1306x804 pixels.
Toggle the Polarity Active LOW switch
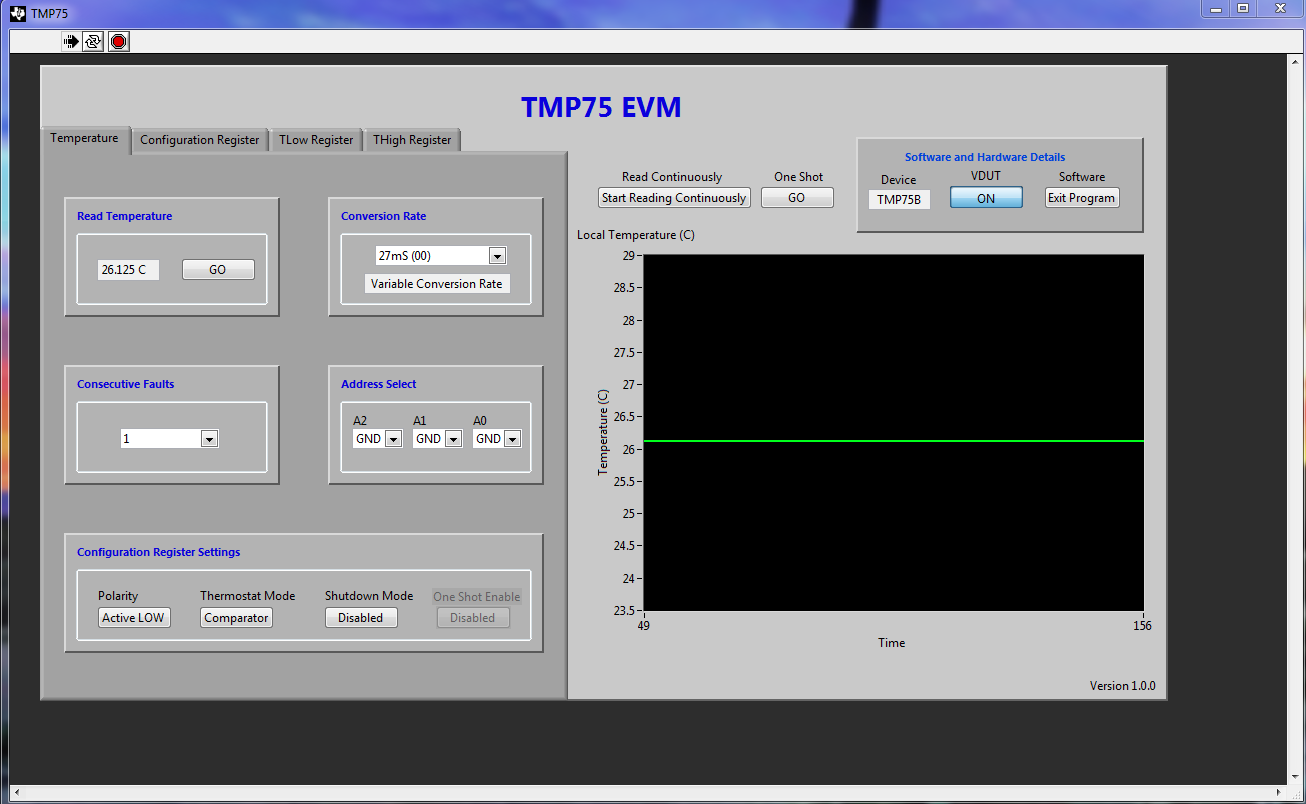tap(134, 618)
